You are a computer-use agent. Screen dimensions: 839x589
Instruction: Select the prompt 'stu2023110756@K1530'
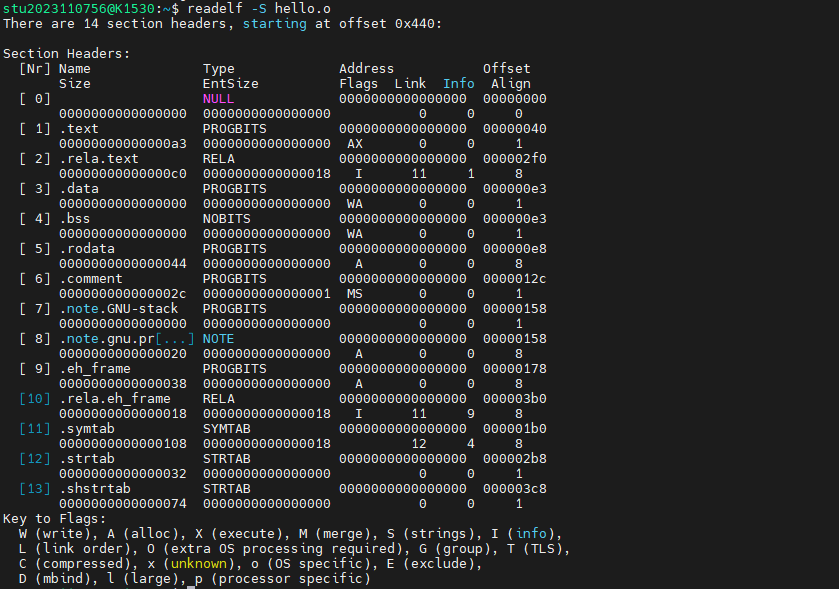[79, 9]
